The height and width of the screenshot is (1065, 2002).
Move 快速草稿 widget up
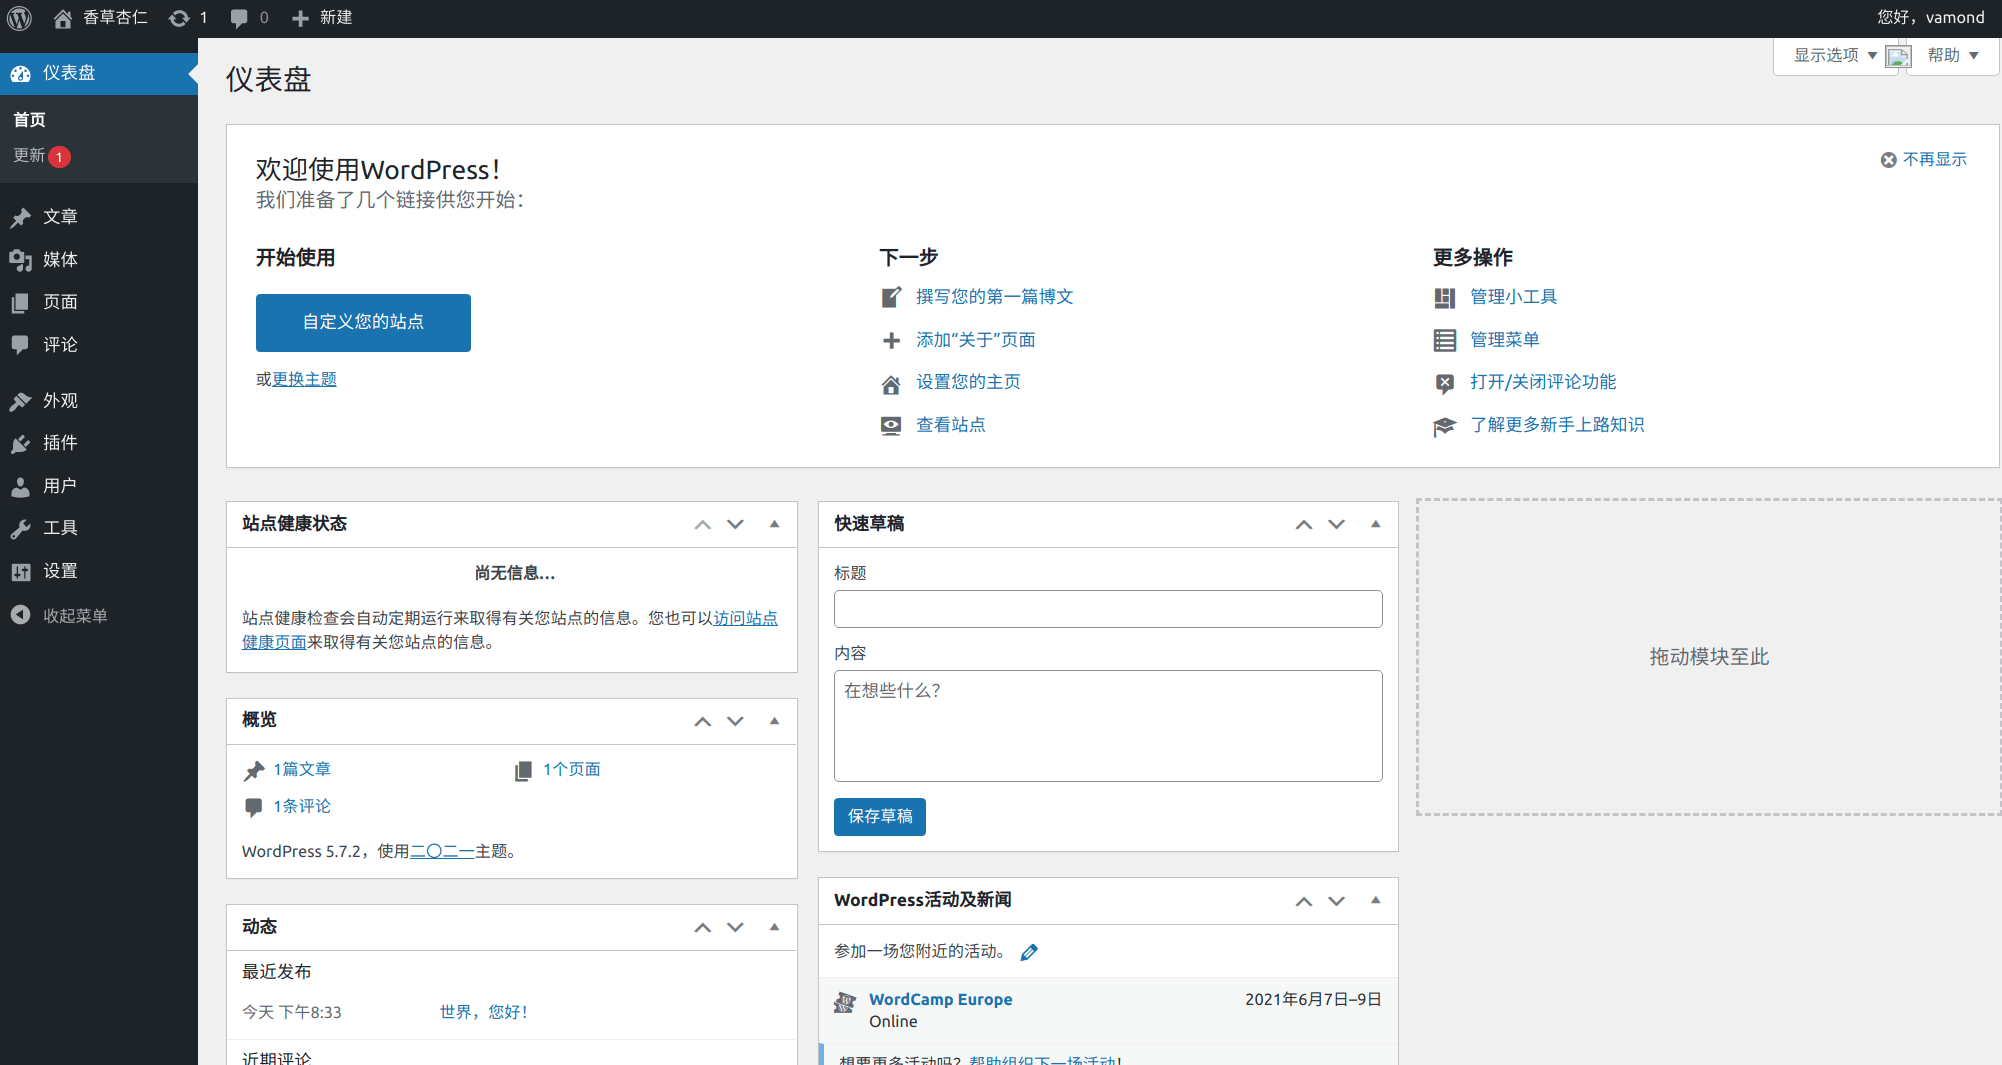tap(1304, 525)
